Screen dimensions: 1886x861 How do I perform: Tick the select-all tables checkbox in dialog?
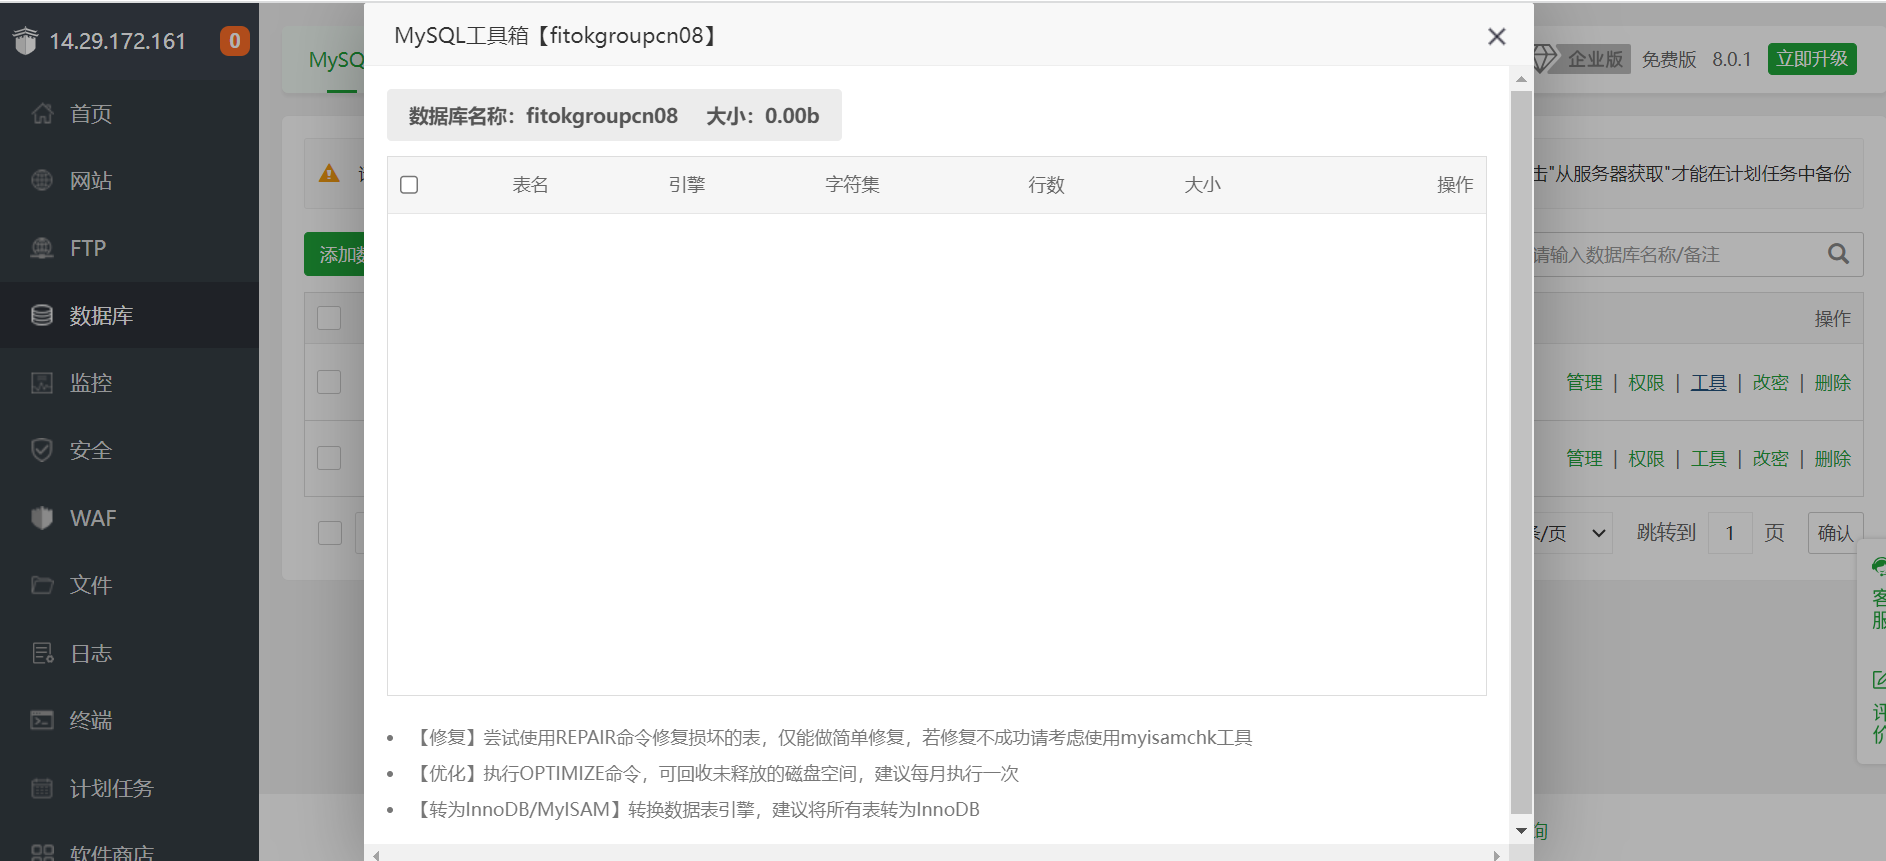pyautogui.click(x=409, y=185)
